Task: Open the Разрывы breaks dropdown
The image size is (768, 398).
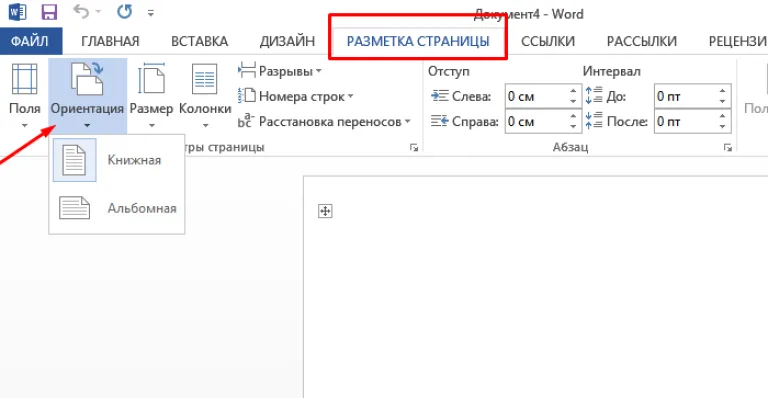Action: 280,71
